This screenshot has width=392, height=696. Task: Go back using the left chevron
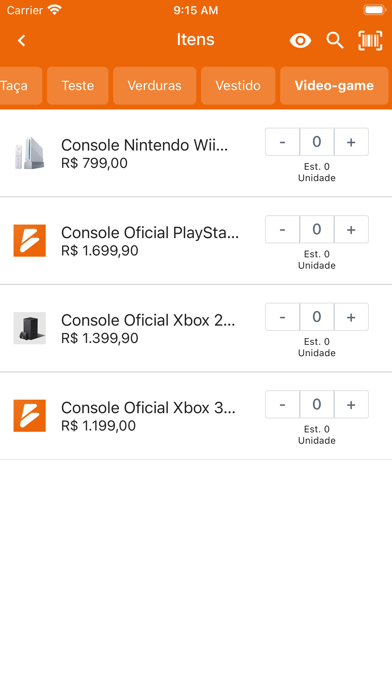tap(21, 40)
